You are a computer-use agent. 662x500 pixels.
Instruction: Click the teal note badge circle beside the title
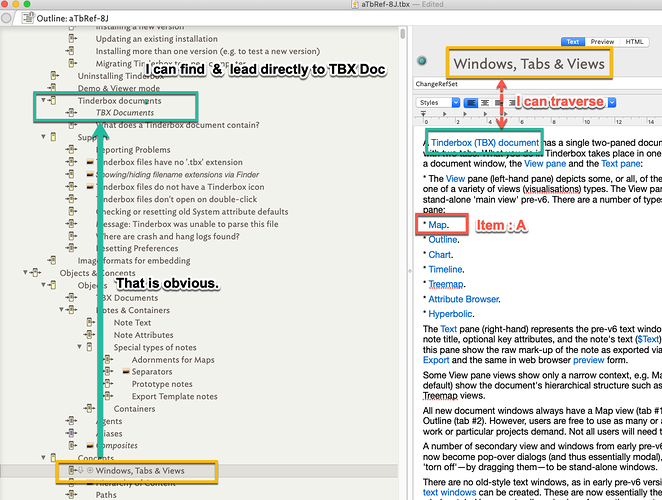(421, 61)
